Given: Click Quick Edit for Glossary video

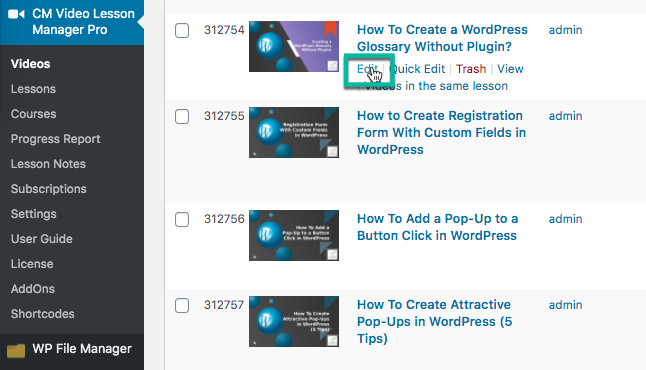Looking at the screenshot, I should tap(417, 69).
